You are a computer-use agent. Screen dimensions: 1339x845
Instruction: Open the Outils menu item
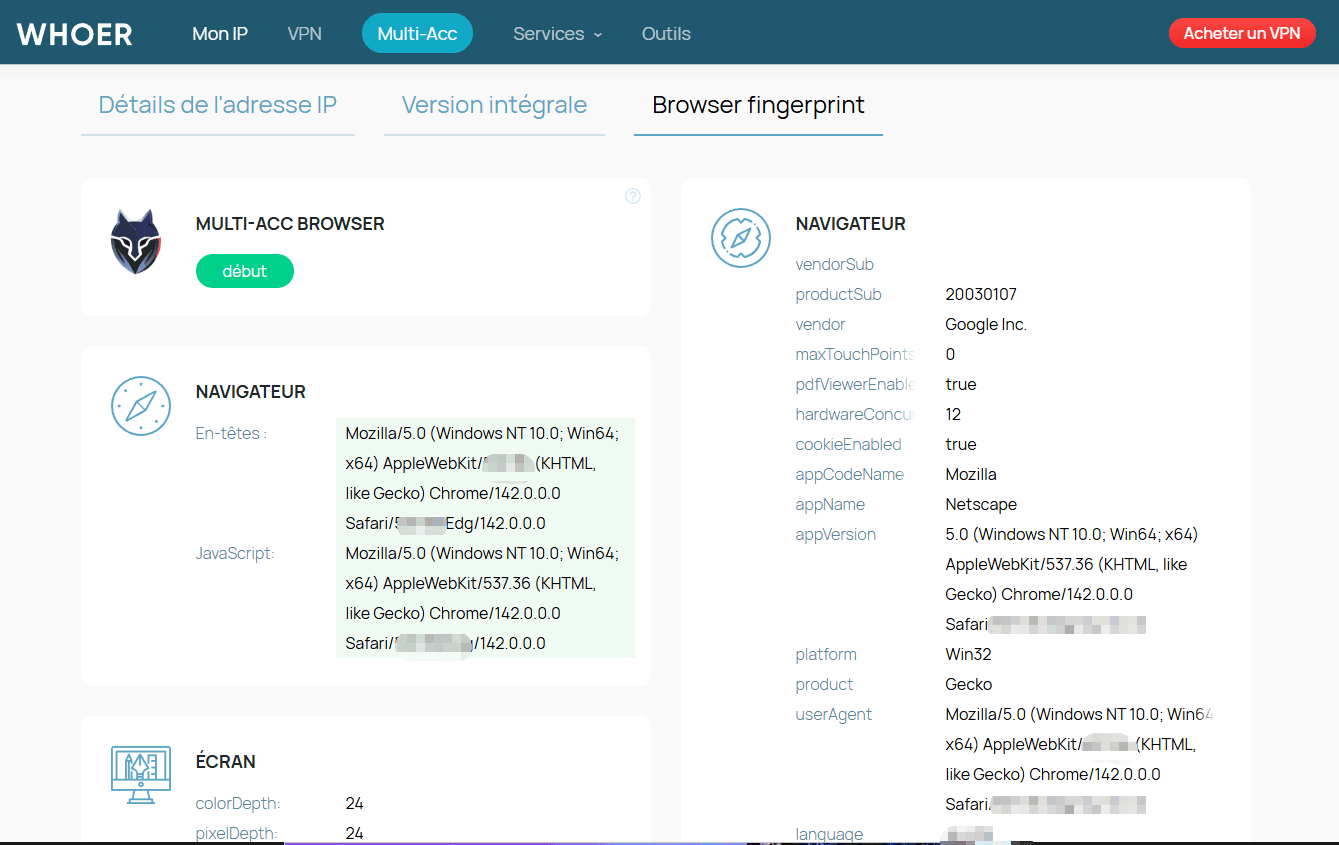[x=666, y=33]
